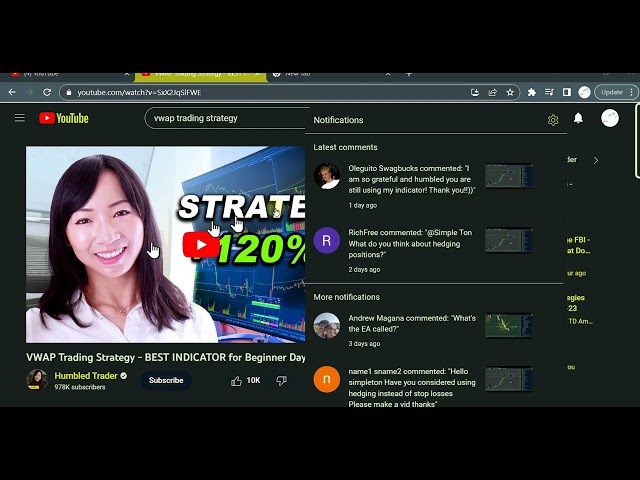
Task: Play the VWAP strategy video
Action: (201, 245)
